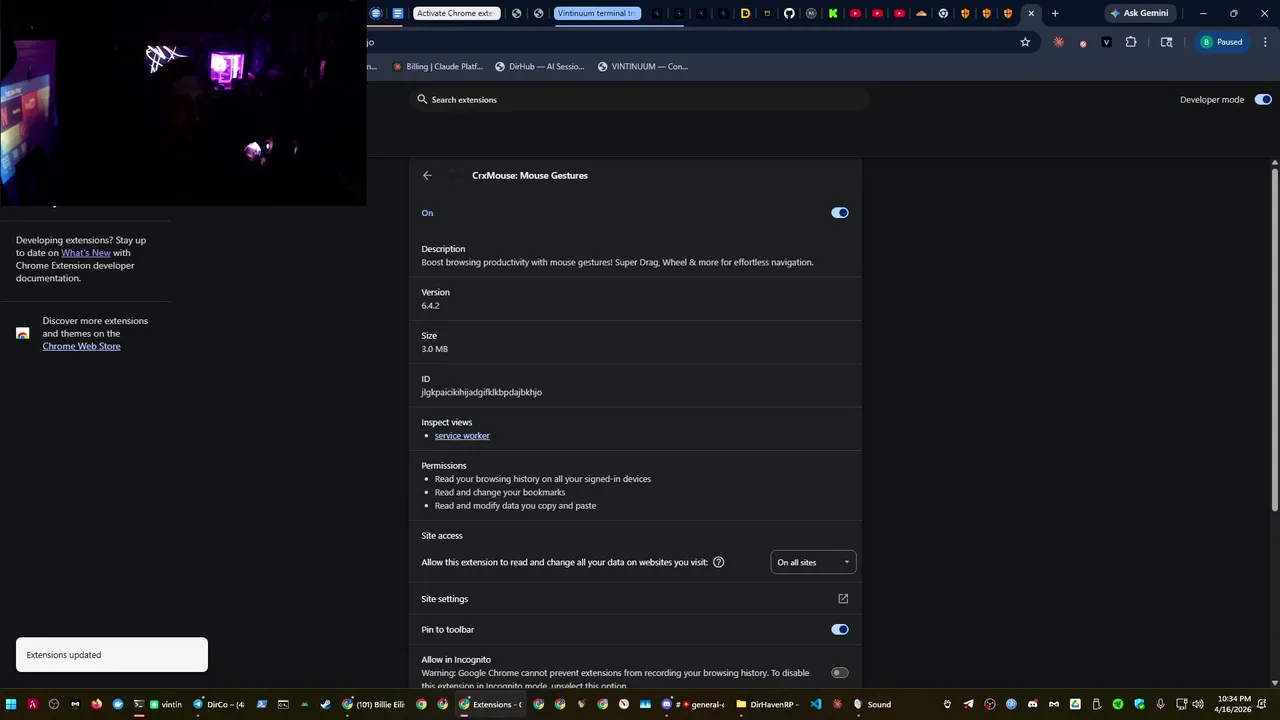The image size is (1280, 720).
Task: Open the volume speaker tray icon
Action: 1198,704
